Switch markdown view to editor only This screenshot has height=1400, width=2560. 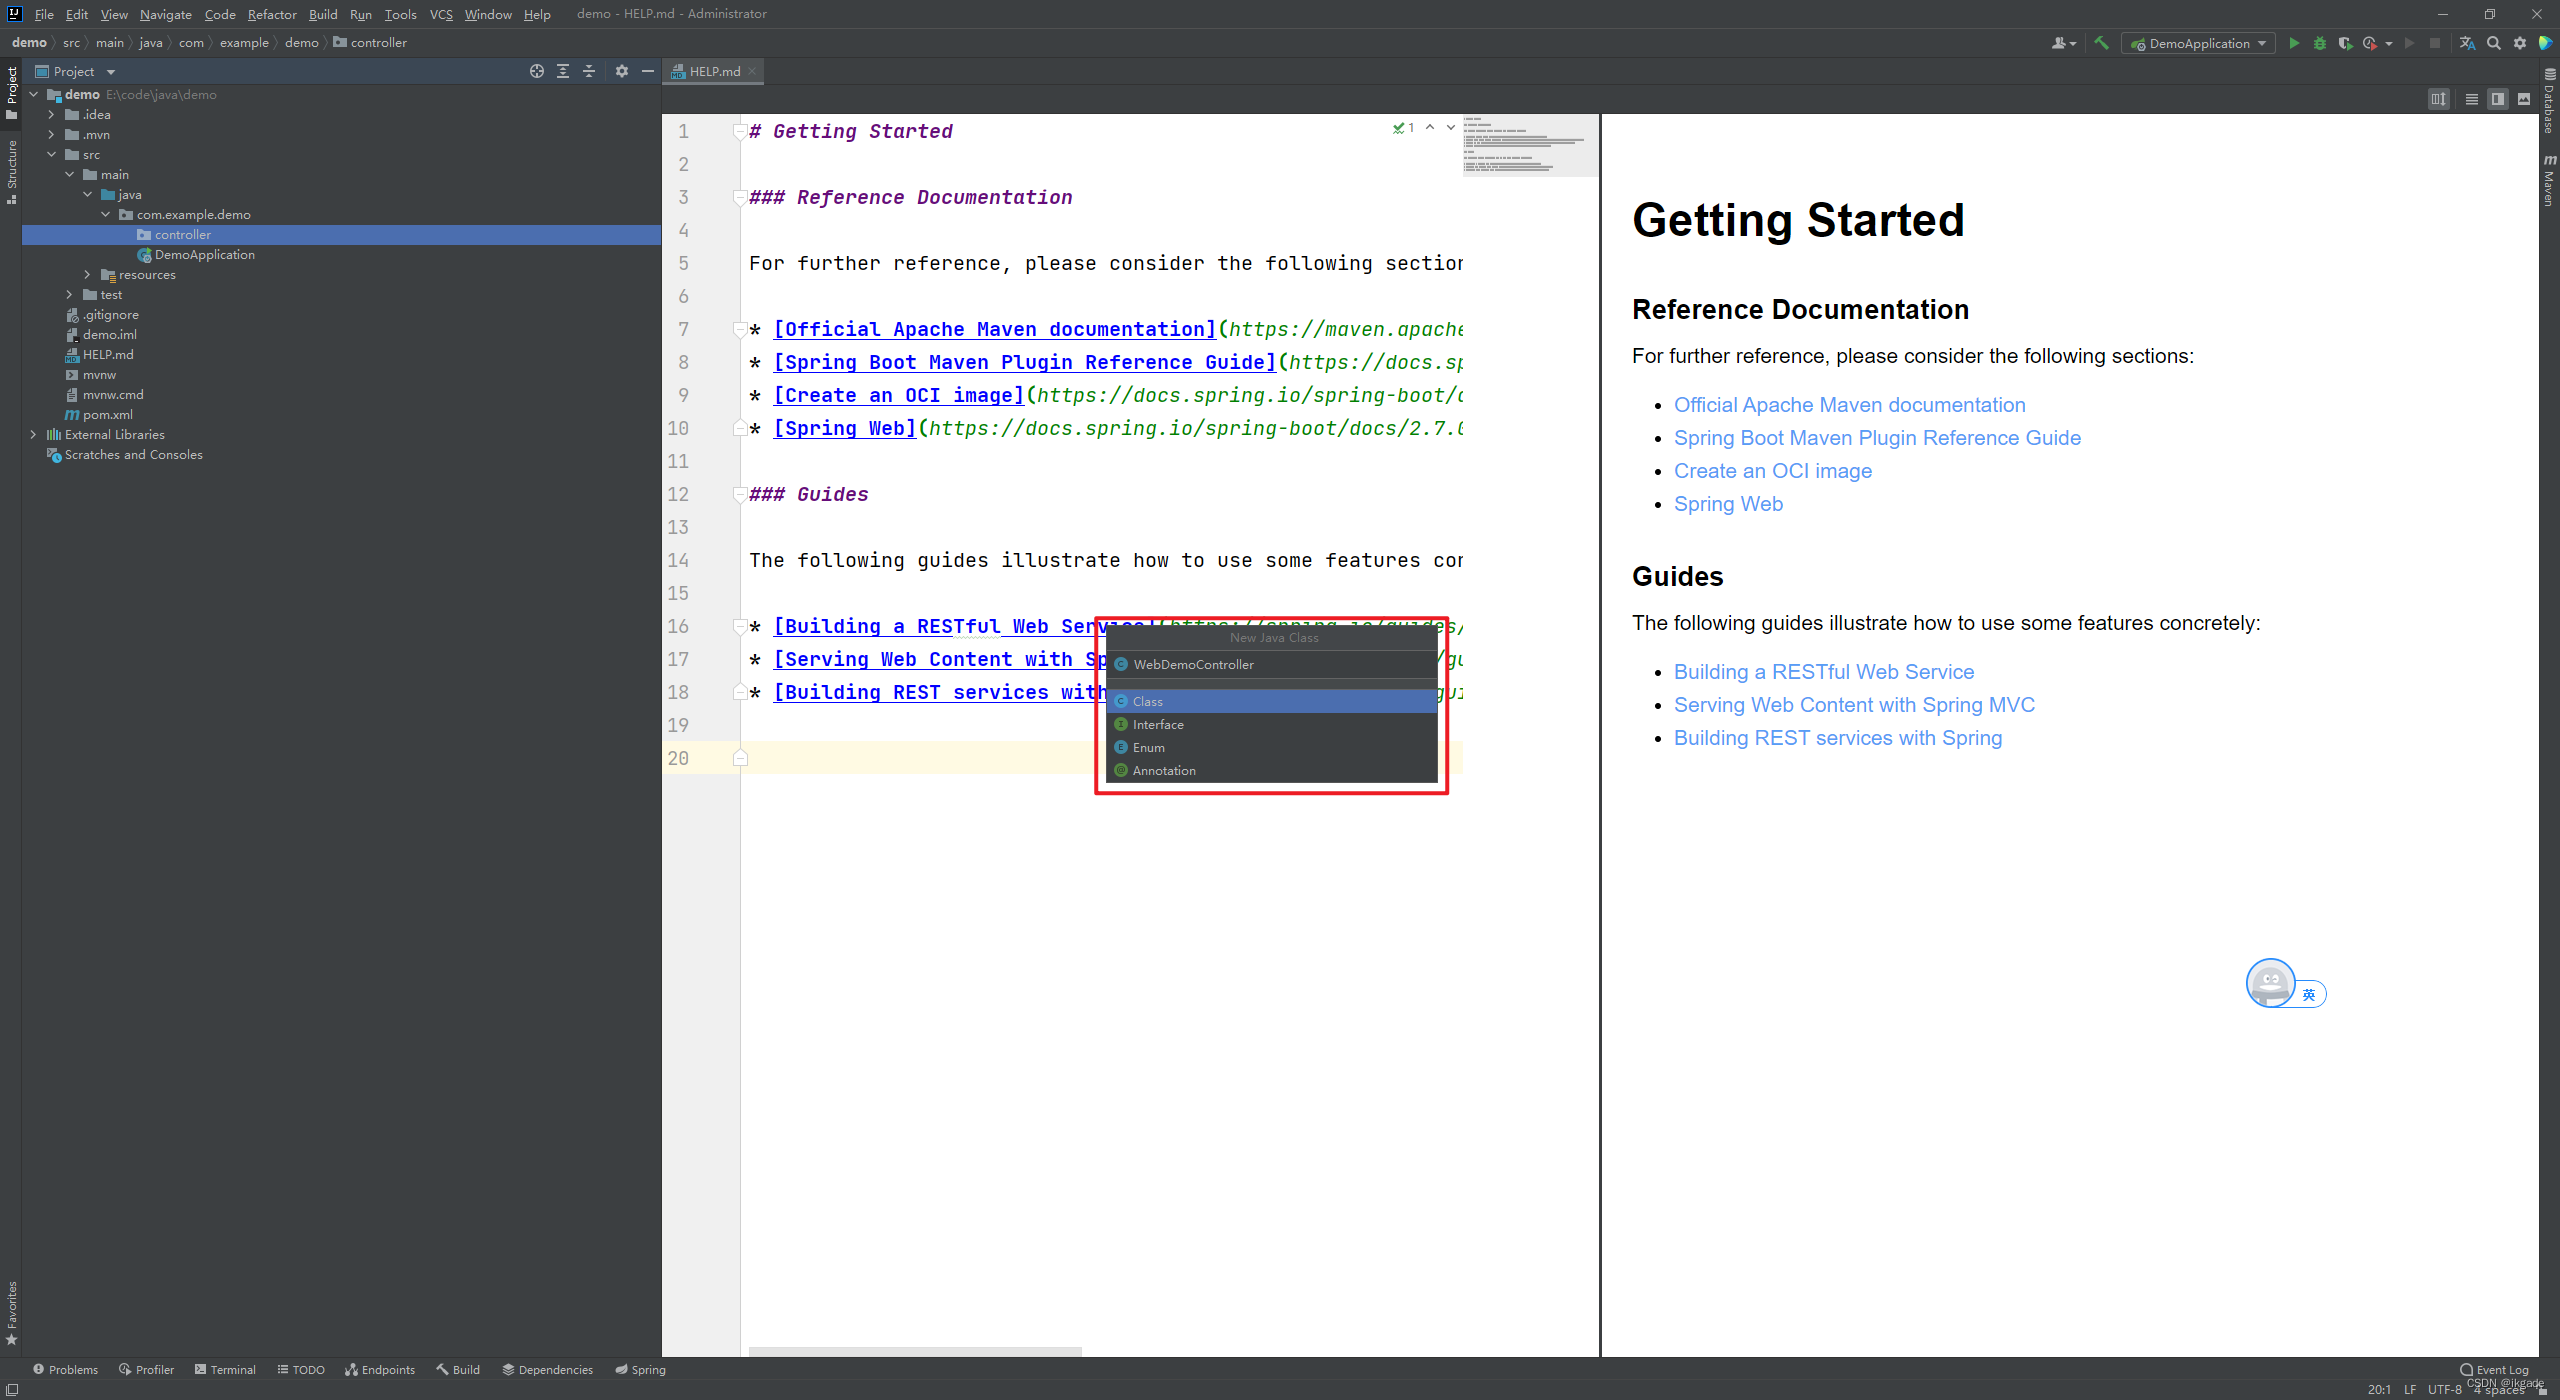coord(2471,99)
